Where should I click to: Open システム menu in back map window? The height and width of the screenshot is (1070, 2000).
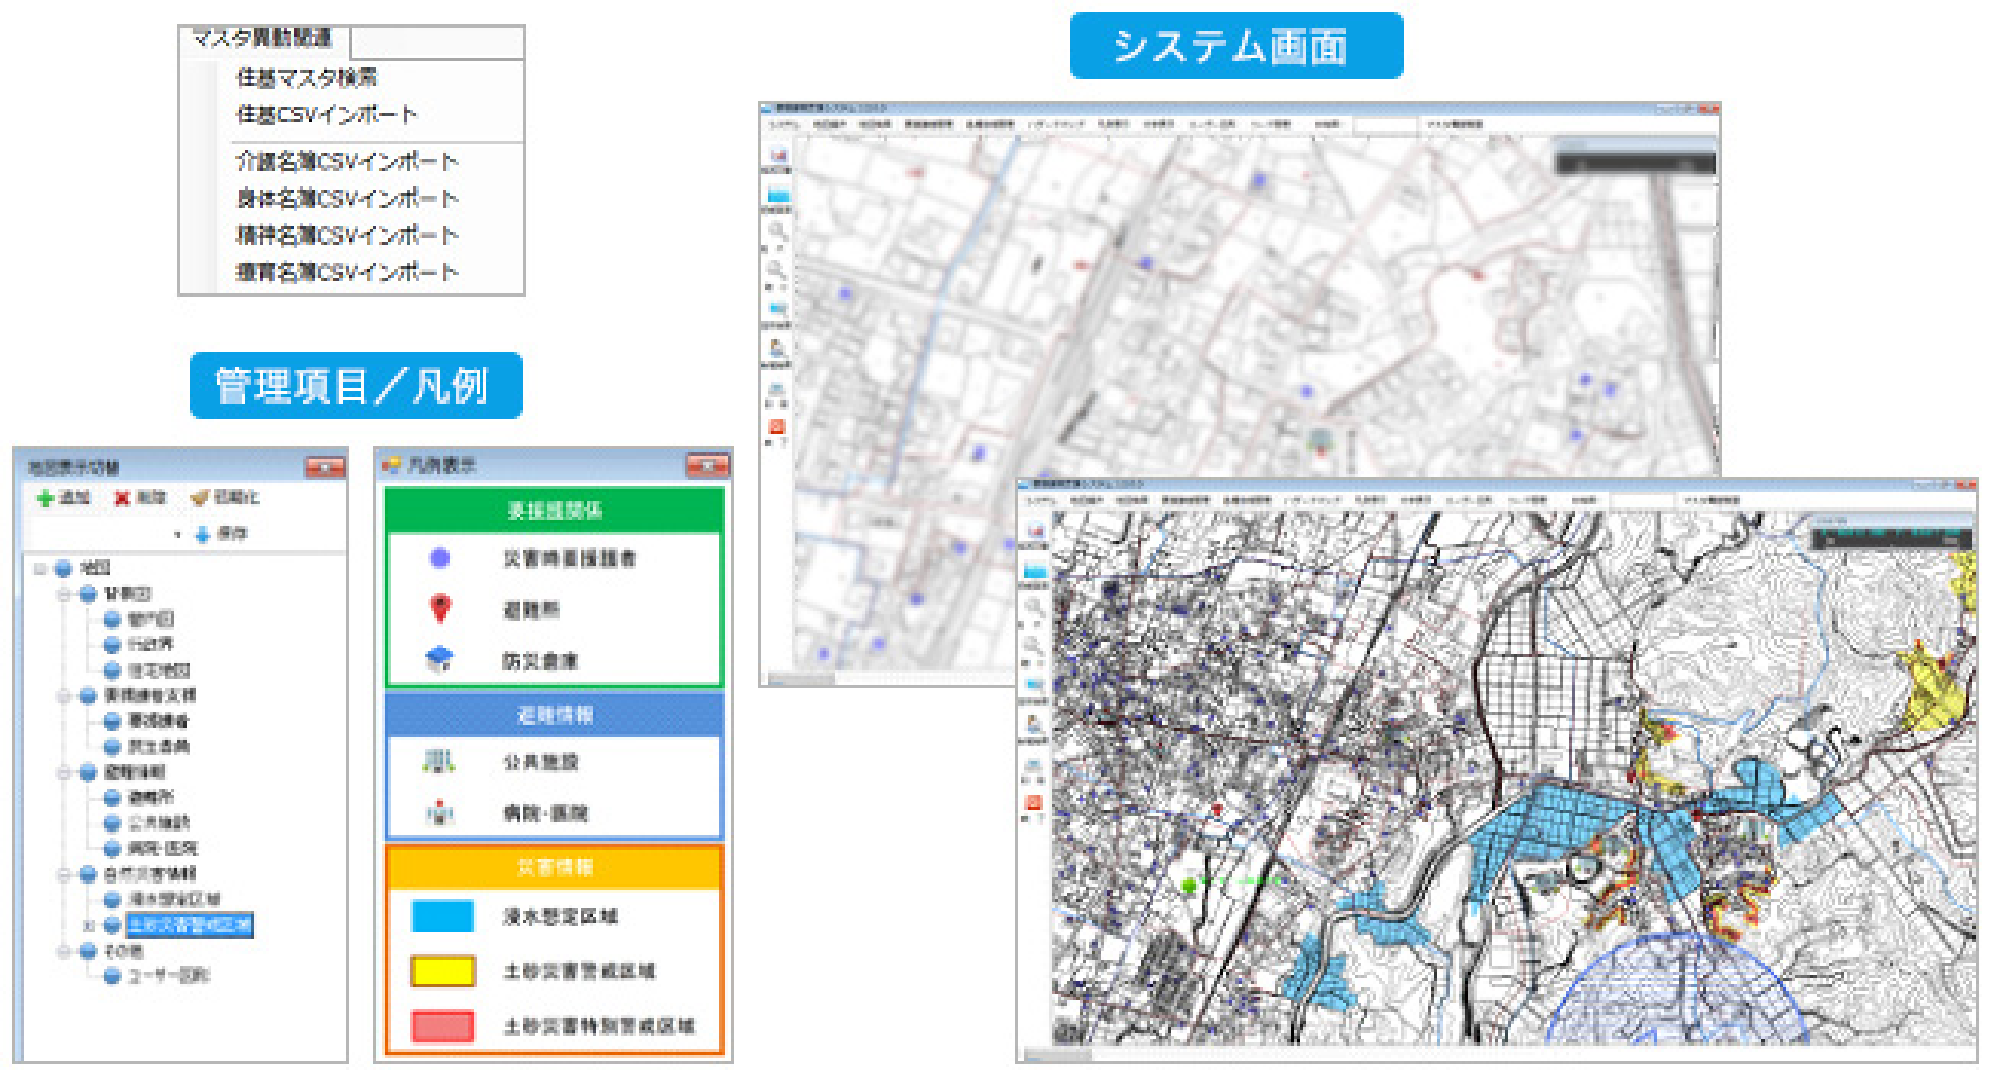coord(785,125)
